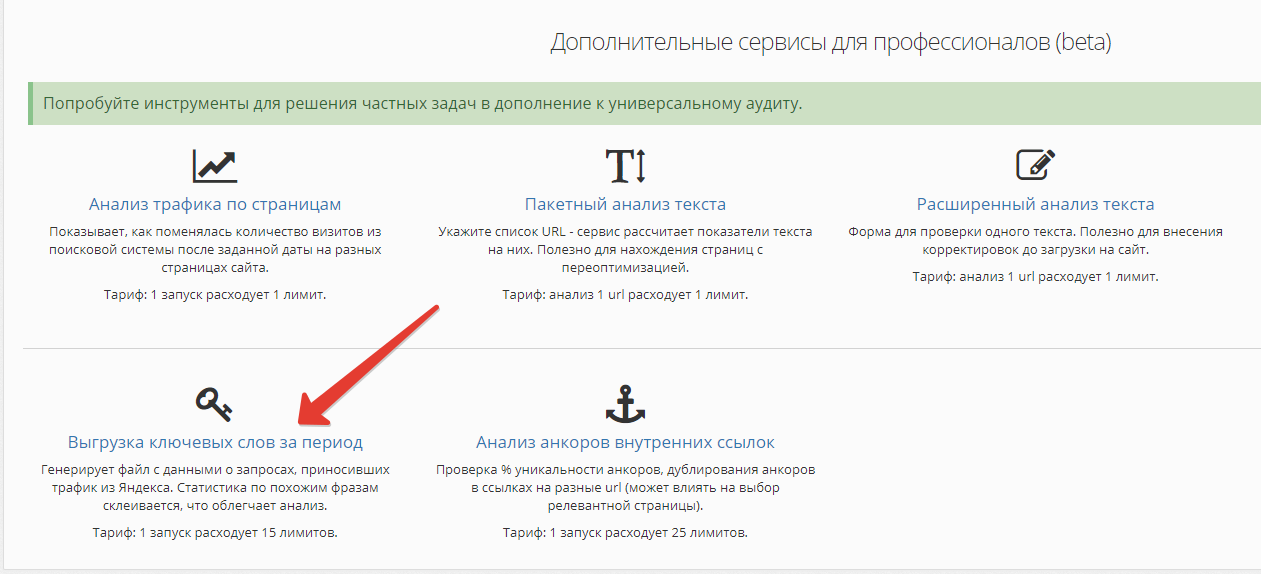Open "Выгрузка ключевых слов за период" service
This screenshot has width=1261, height=574.
tap(215, 442)
